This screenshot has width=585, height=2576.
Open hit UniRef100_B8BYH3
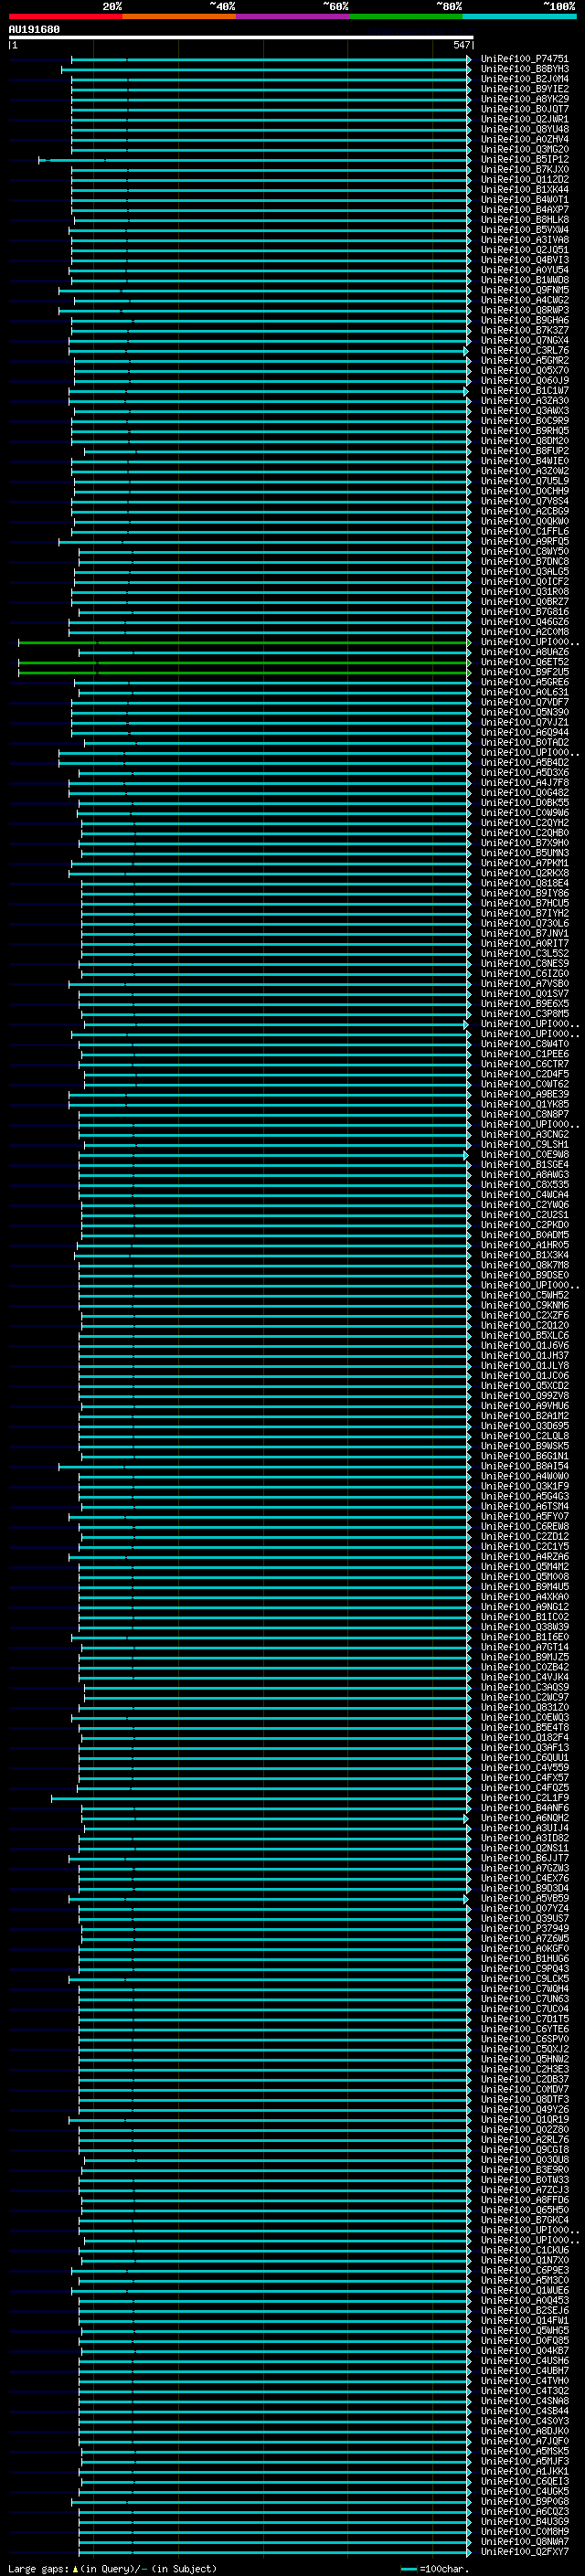pyautogui.click(x=524, y=69)
